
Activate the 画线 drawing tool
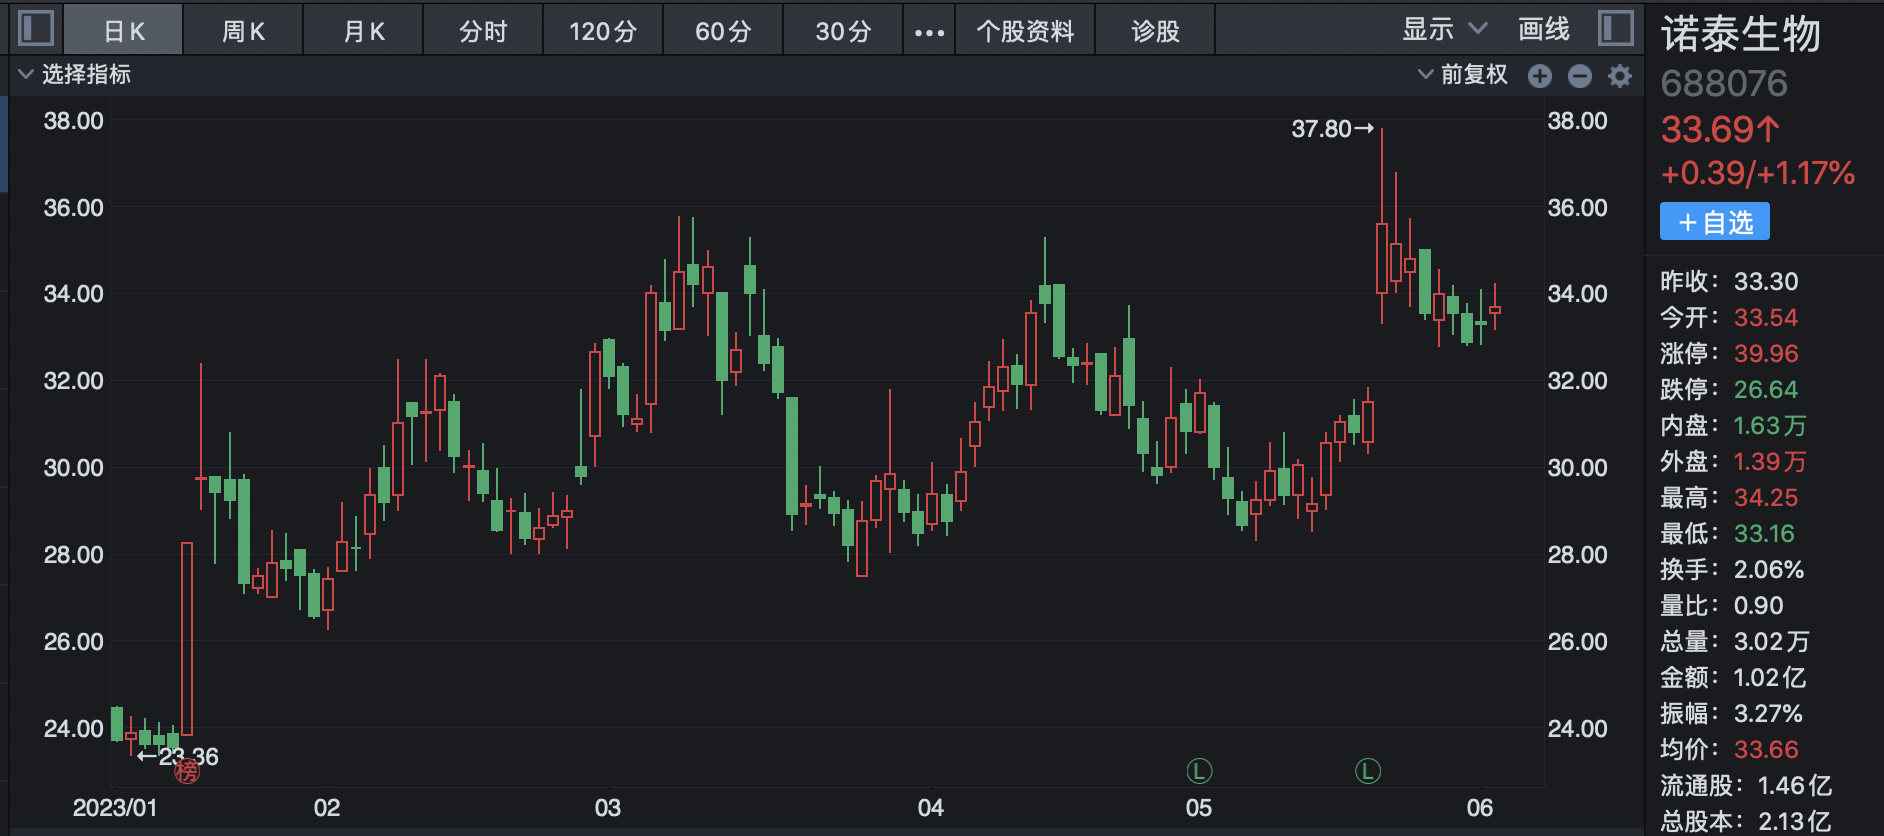(1543, 30)
